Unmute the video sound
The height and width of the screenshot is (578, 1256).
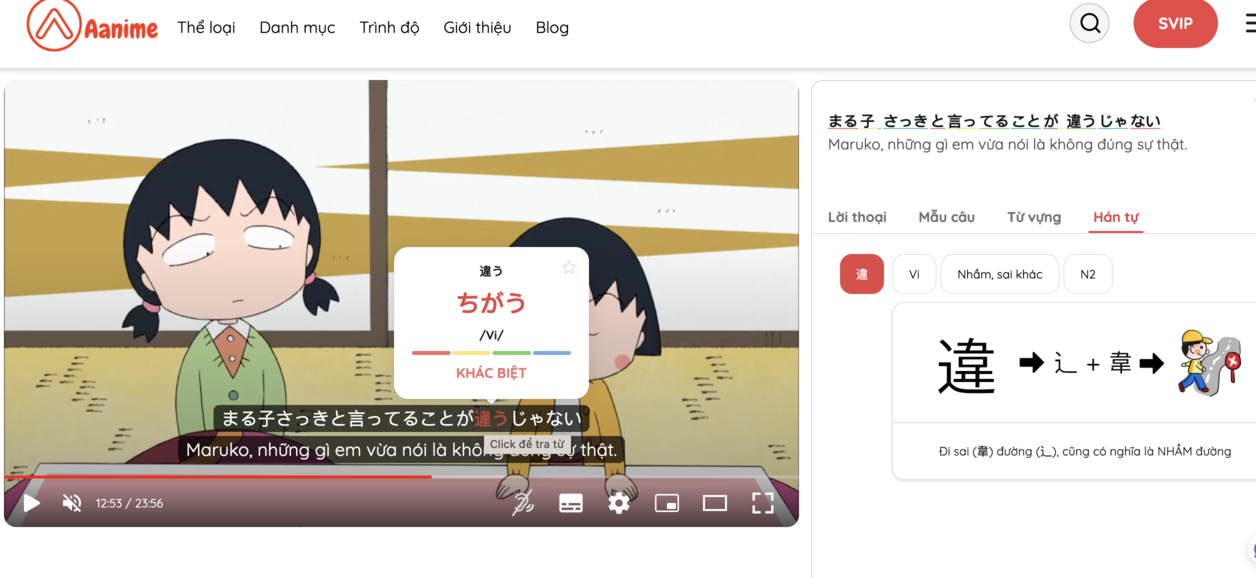(x=72, y=503)
